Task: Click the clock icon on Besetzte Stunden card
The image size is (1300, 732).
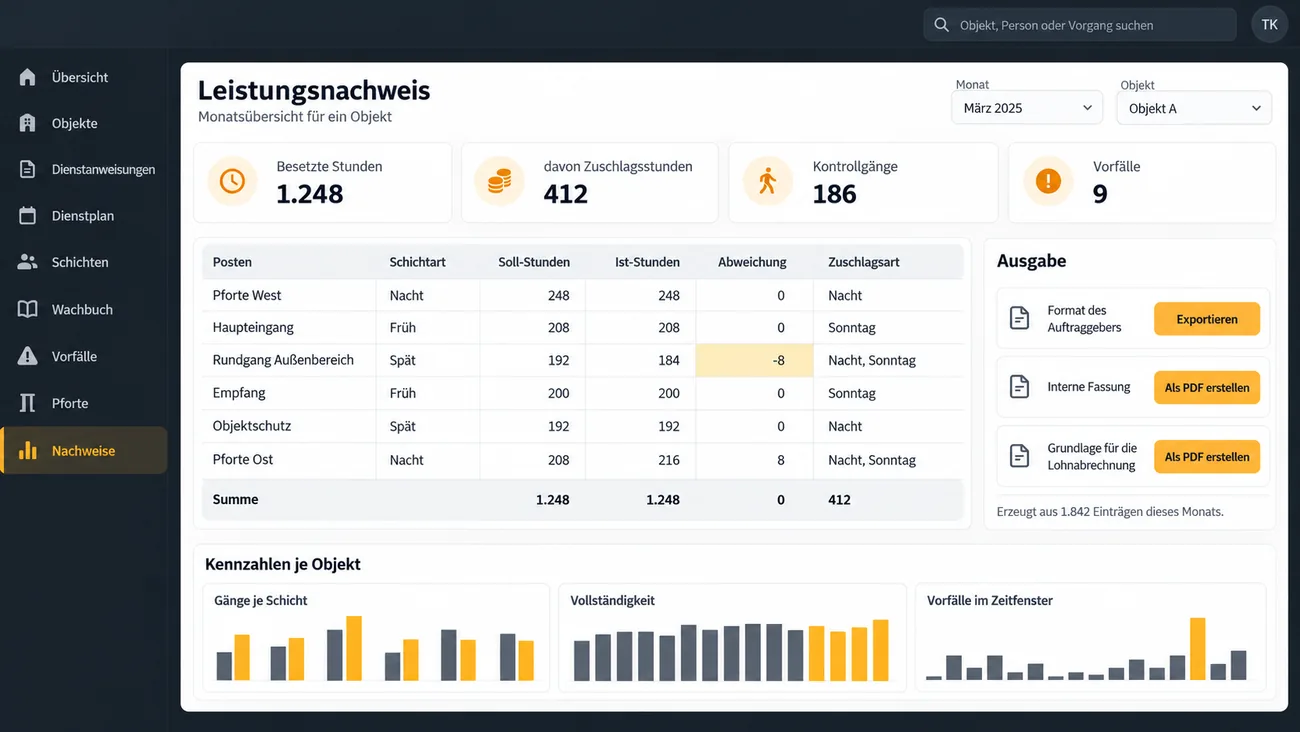Action: pyautogui.click(x=232, y=181)
